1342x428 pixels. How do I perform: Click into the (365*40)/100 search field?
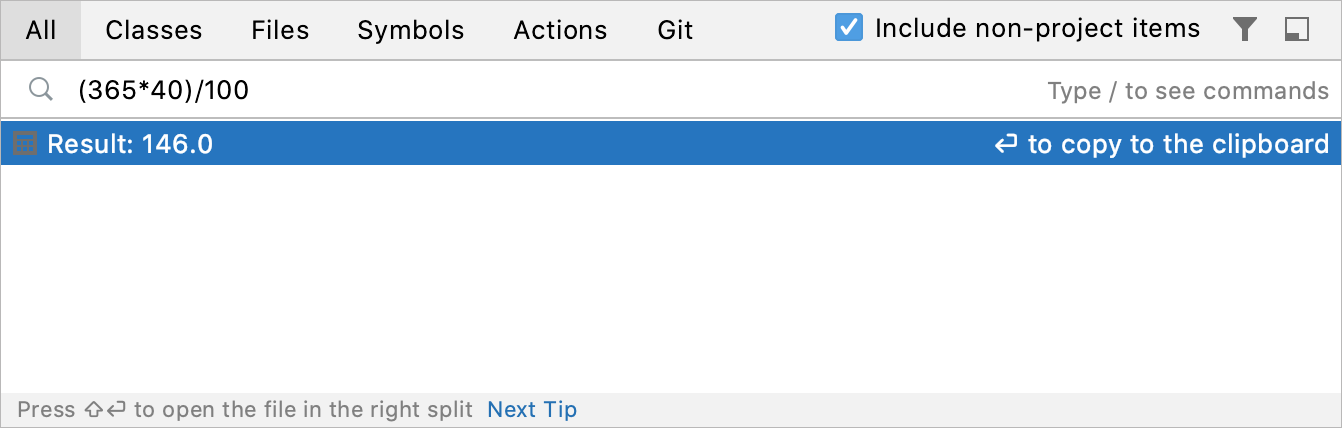click(500, 91)
